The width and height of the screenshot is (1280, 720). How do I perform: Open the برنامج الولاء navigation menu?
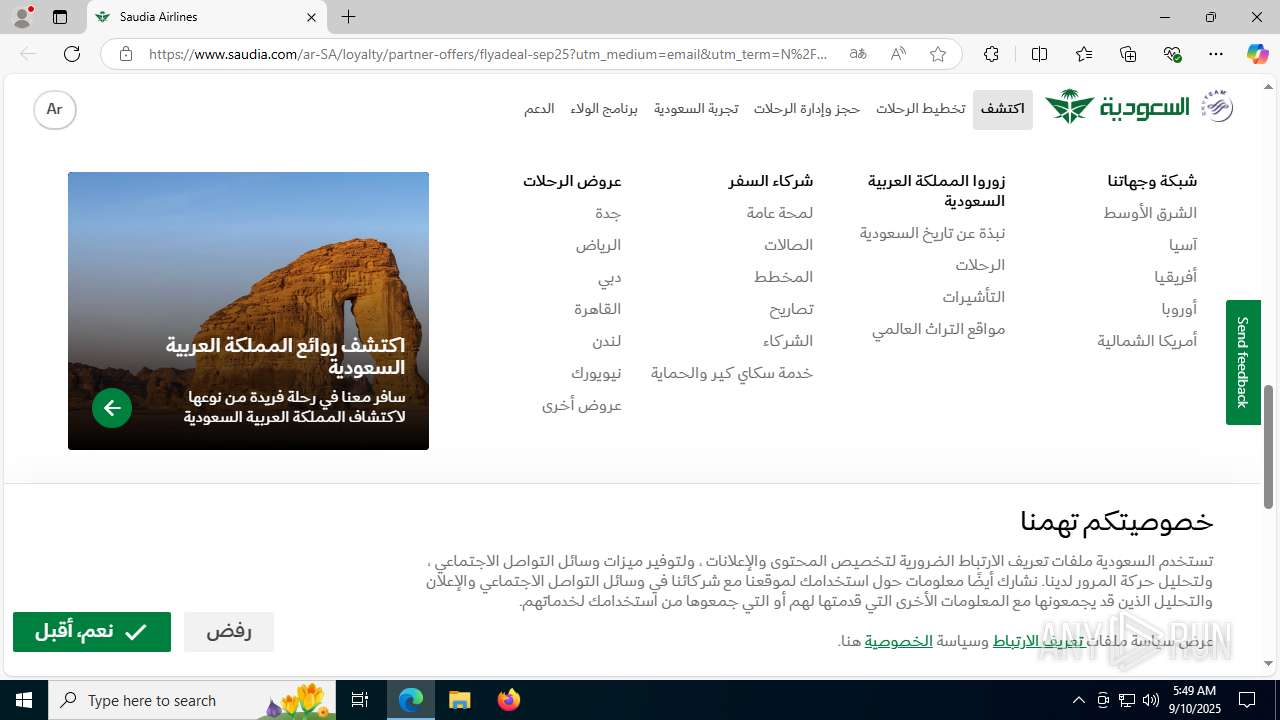tap(604, 109)
